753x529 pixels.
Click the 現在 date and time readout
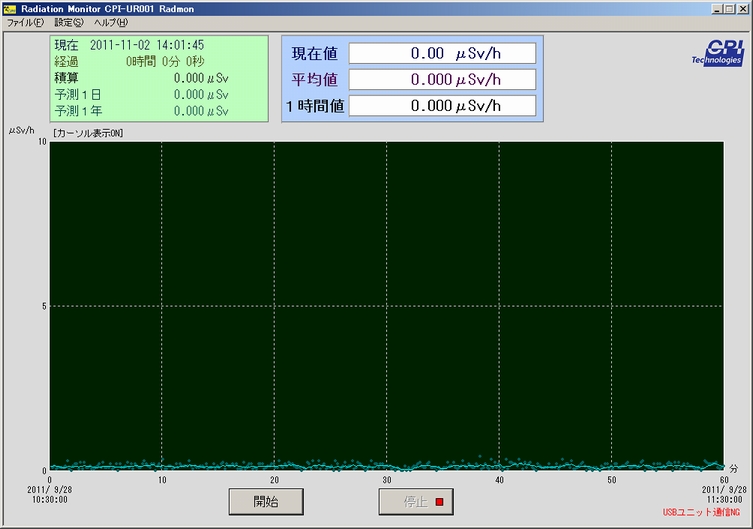[x=146, y=45]
